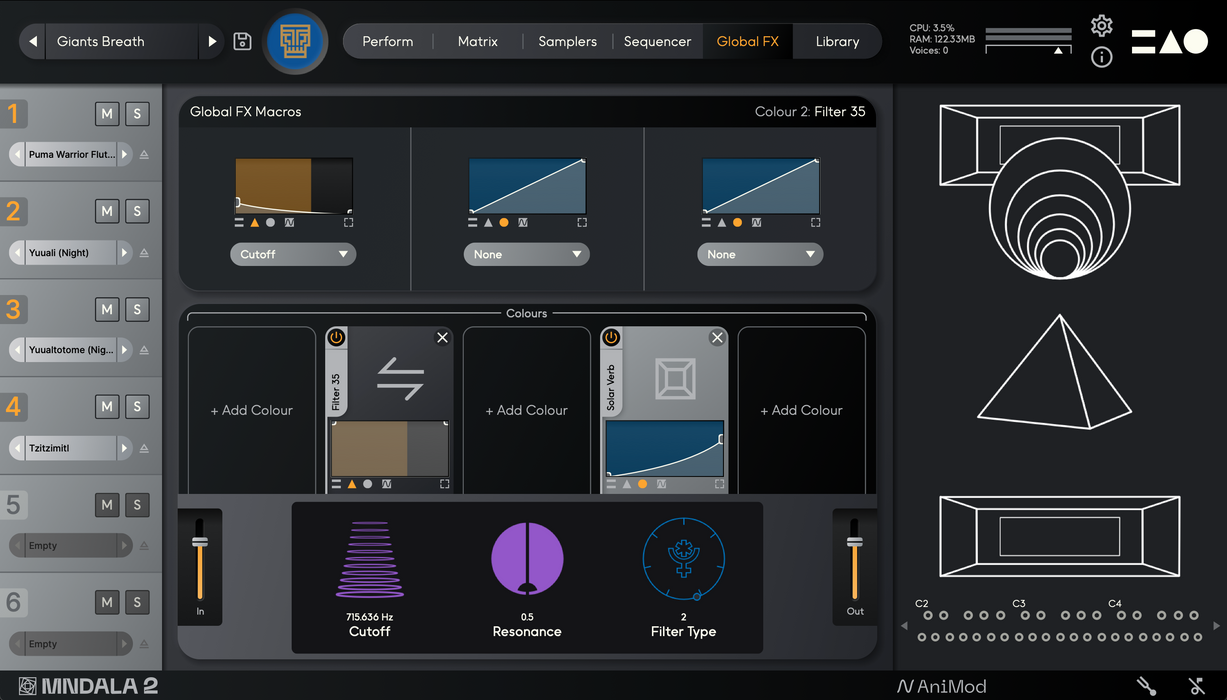Screen dimensions: 1227x700
Task: Toggle Filter 35 power button
Action: [336, 338]
